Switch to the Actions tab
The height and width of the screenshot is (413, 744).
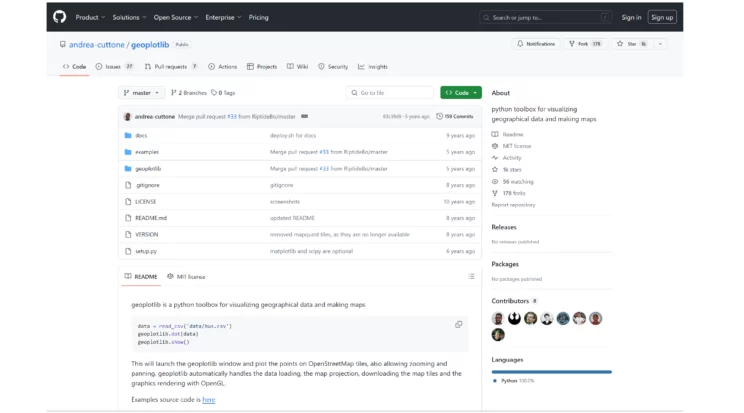coord(223,66)
